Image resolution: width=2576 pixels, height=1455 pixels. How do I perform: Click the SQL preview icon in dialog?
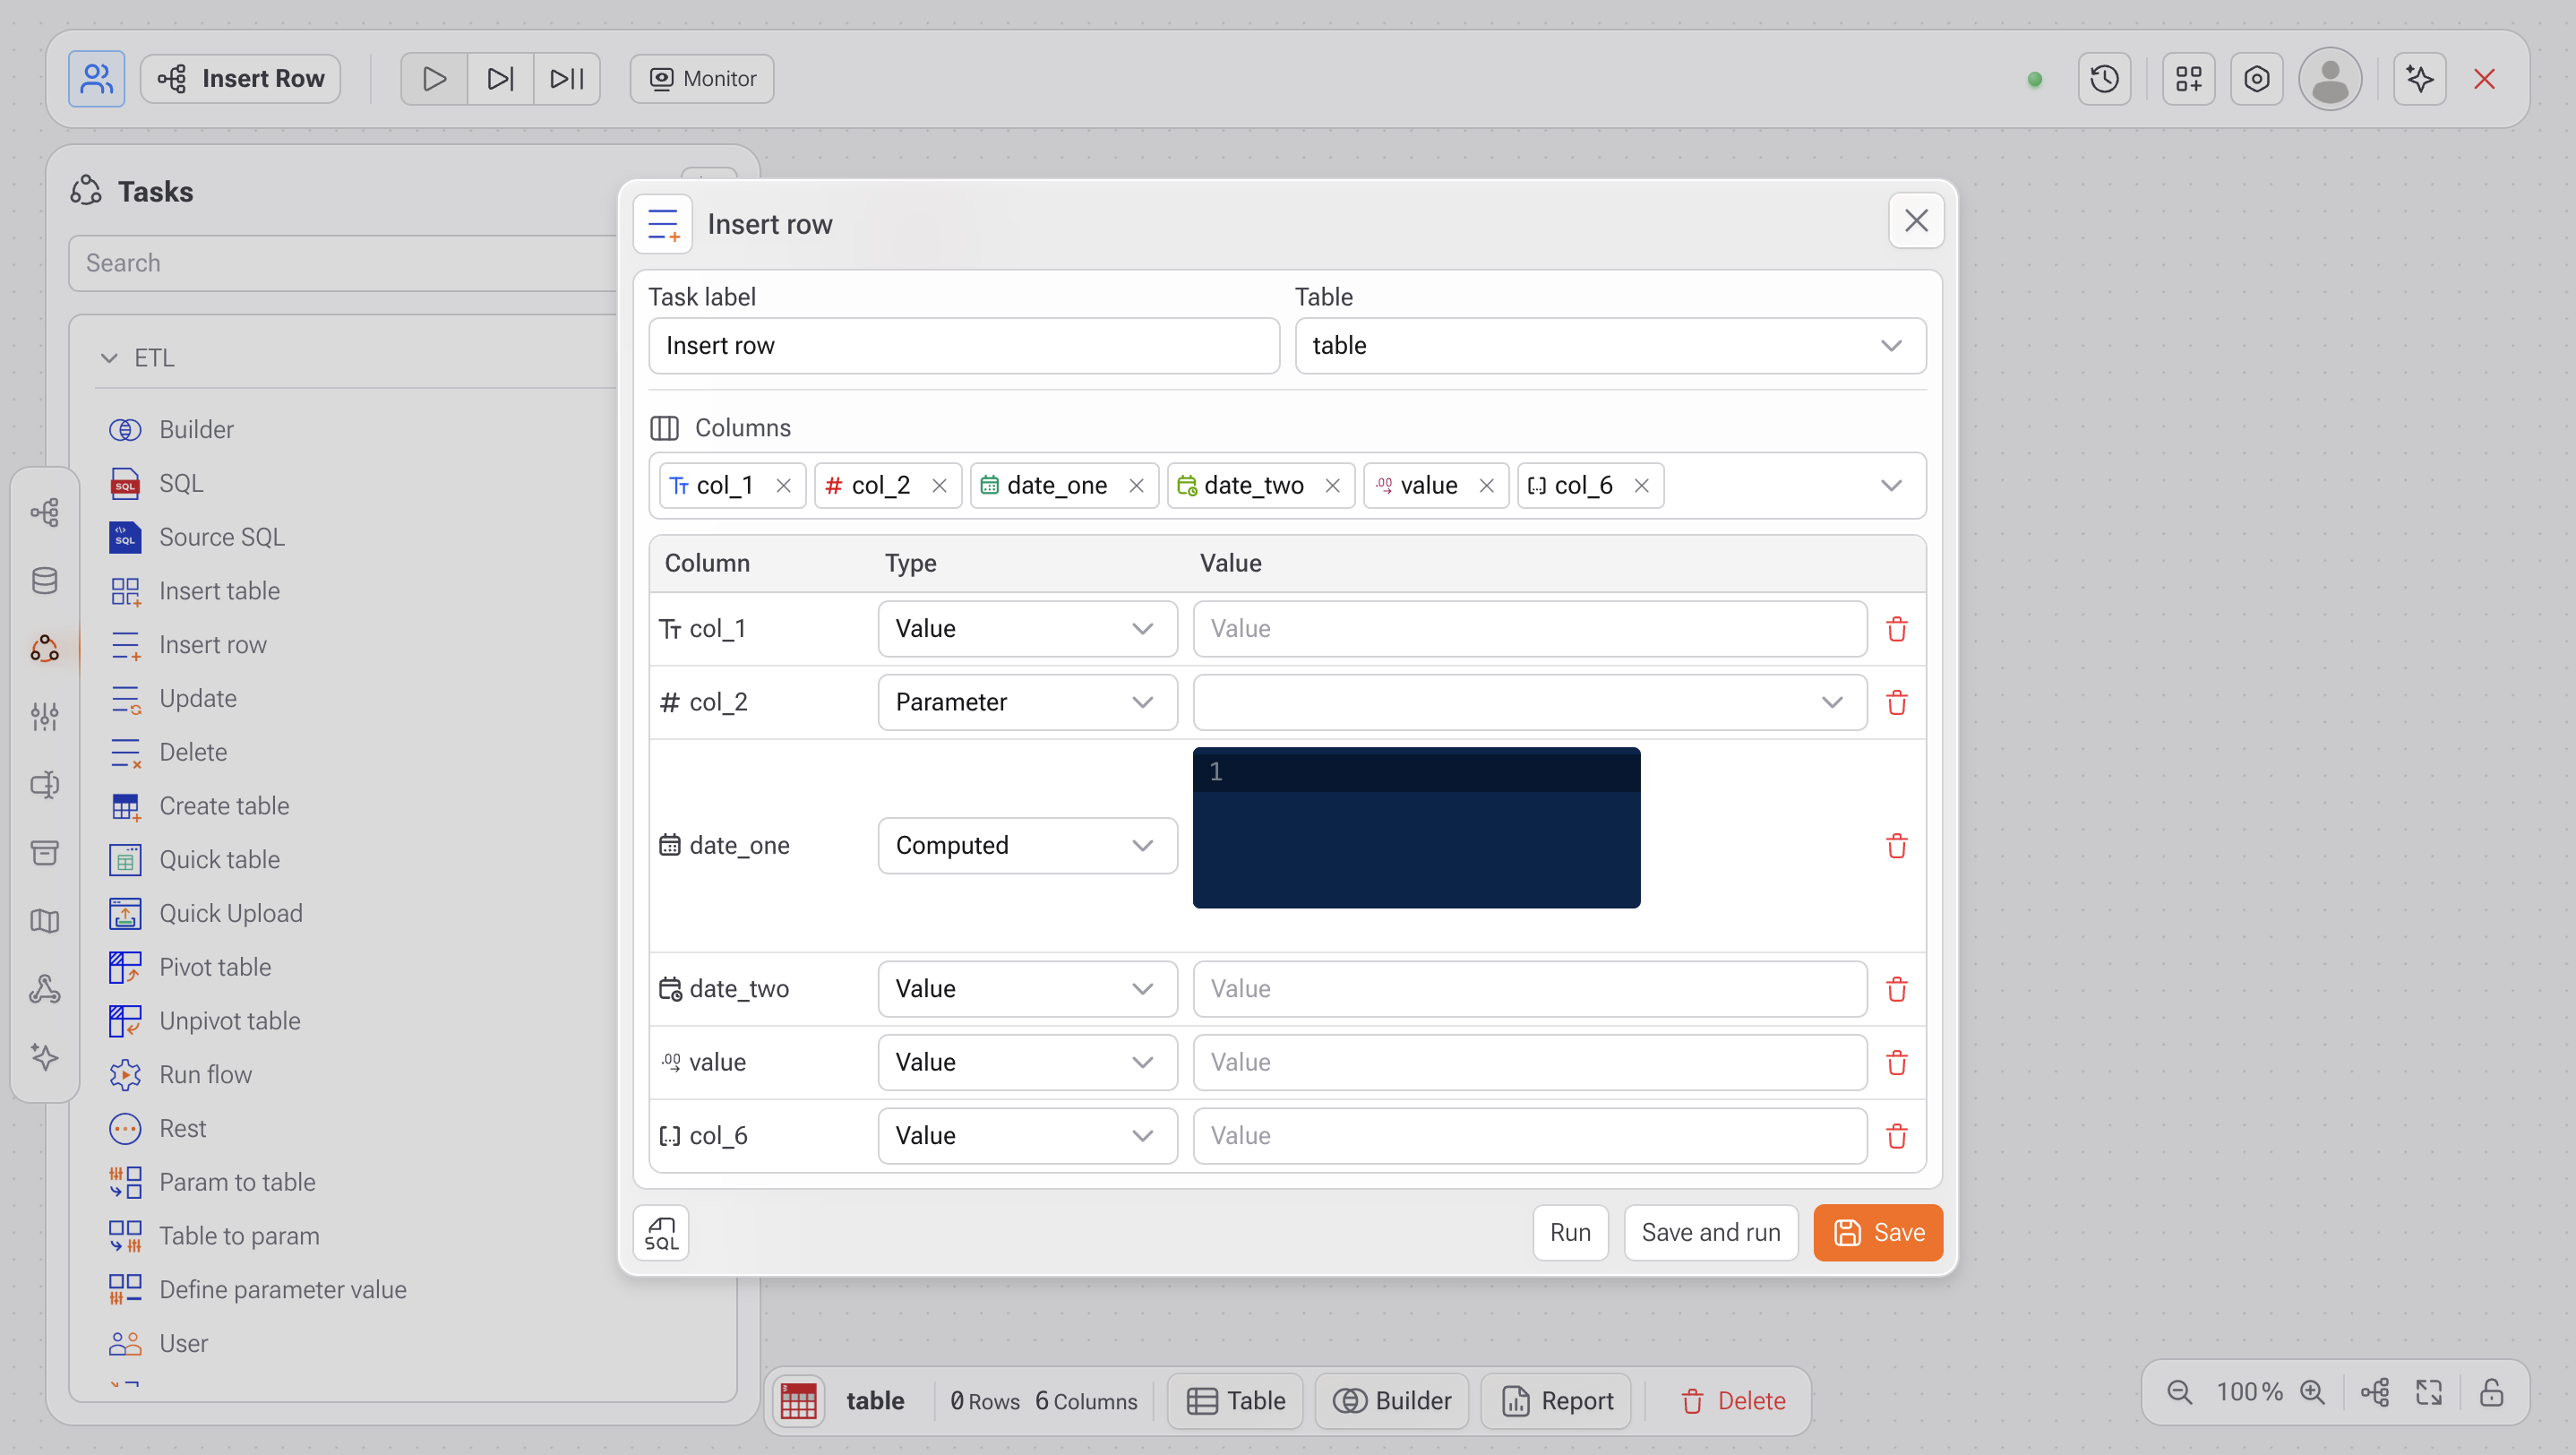660,1232
